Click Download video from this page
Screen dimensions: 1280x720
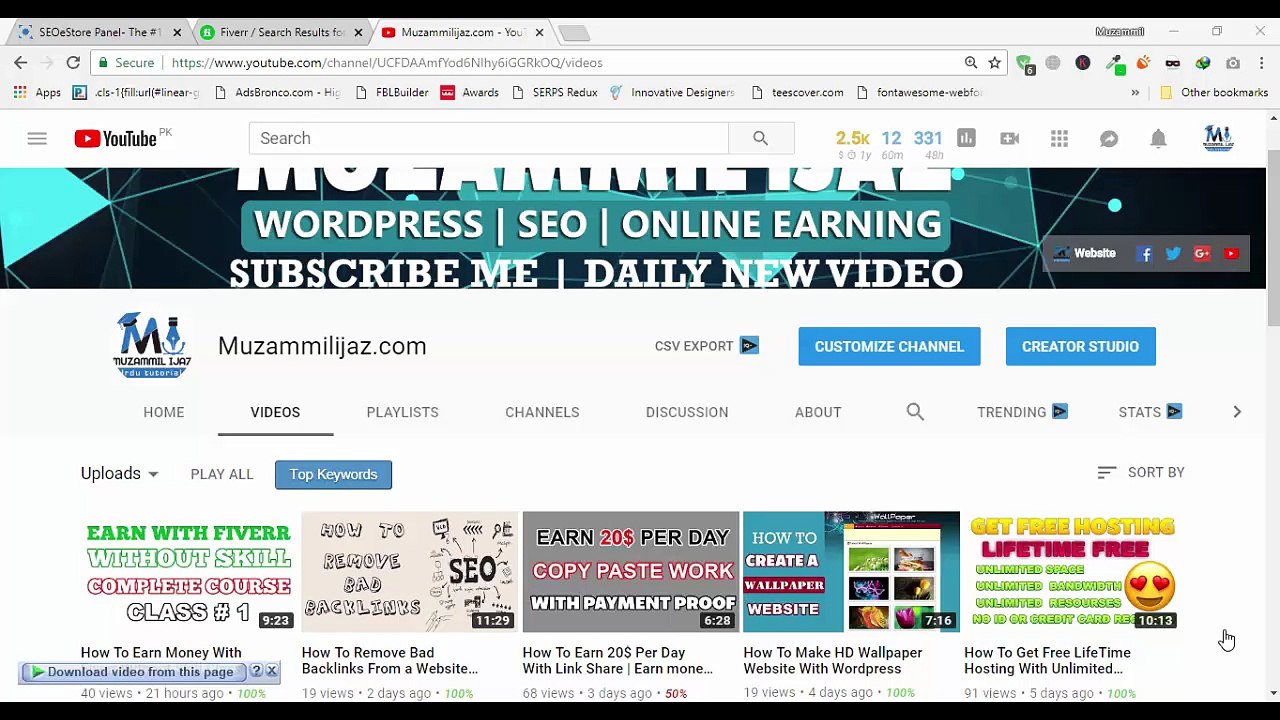(133, 672)
